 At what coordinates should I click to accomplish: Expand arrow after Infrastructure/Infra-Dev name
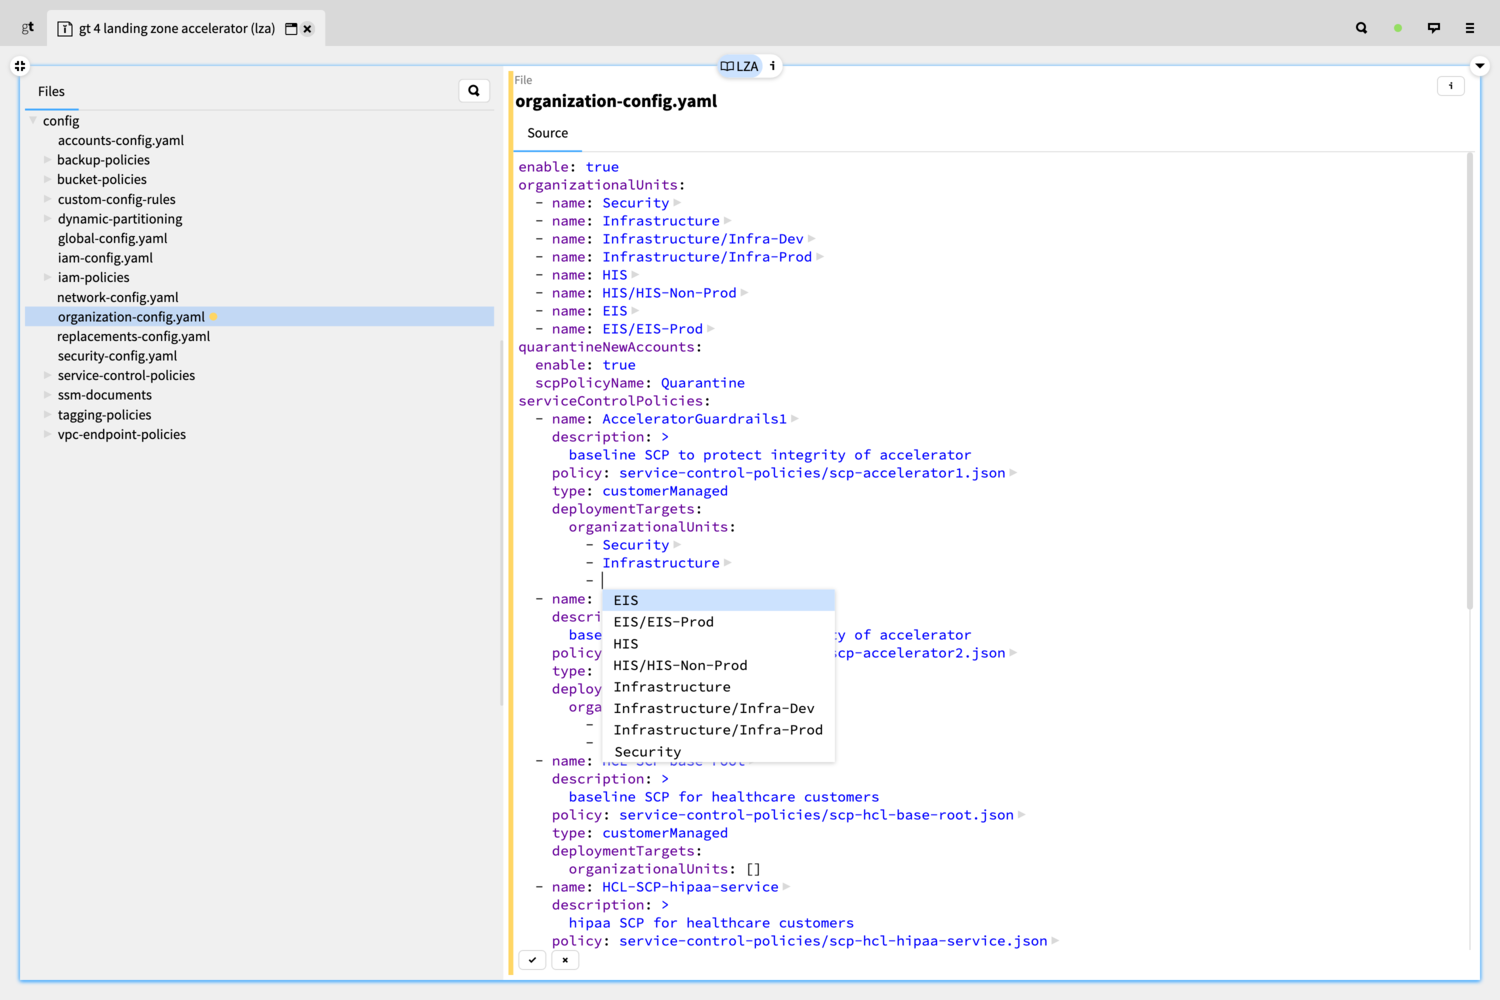[x=811, y=239]
